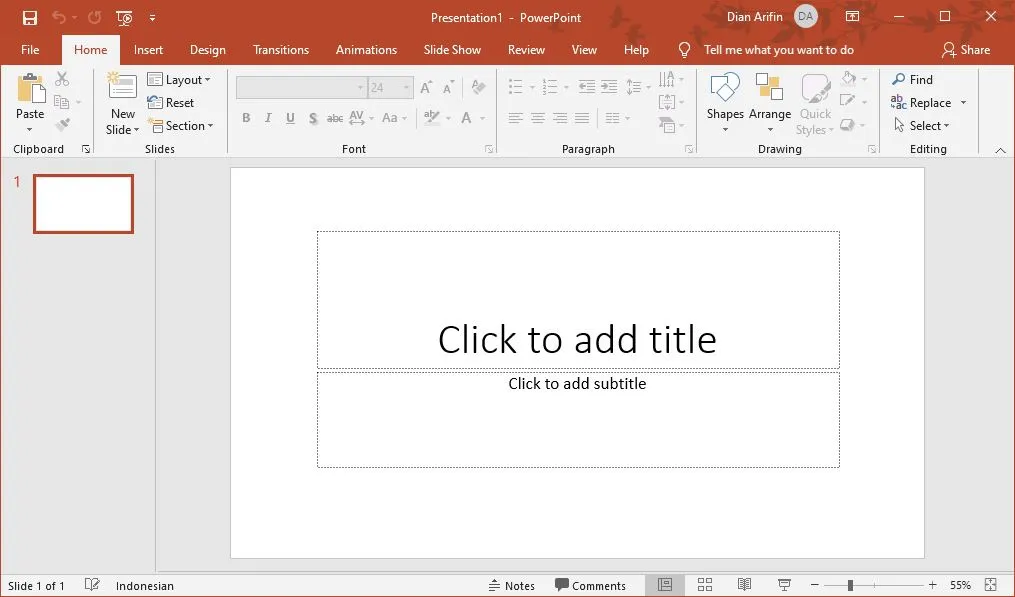Open the font size dropdown
The height and width of the screenshot is (597, 1015).
tap(405, 87)
